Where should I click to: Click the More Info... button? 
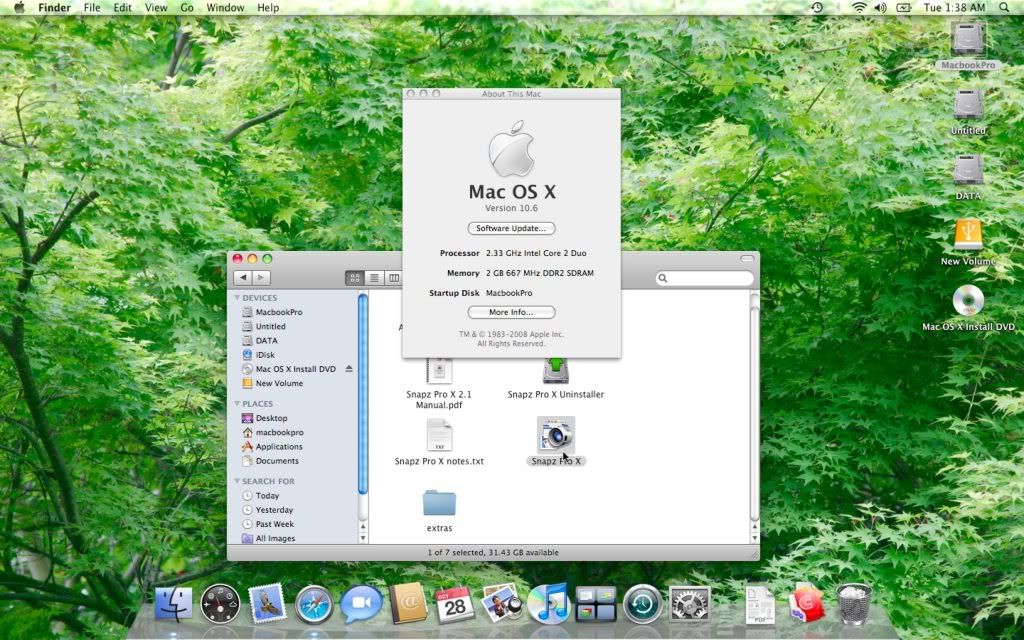[511, 313]
